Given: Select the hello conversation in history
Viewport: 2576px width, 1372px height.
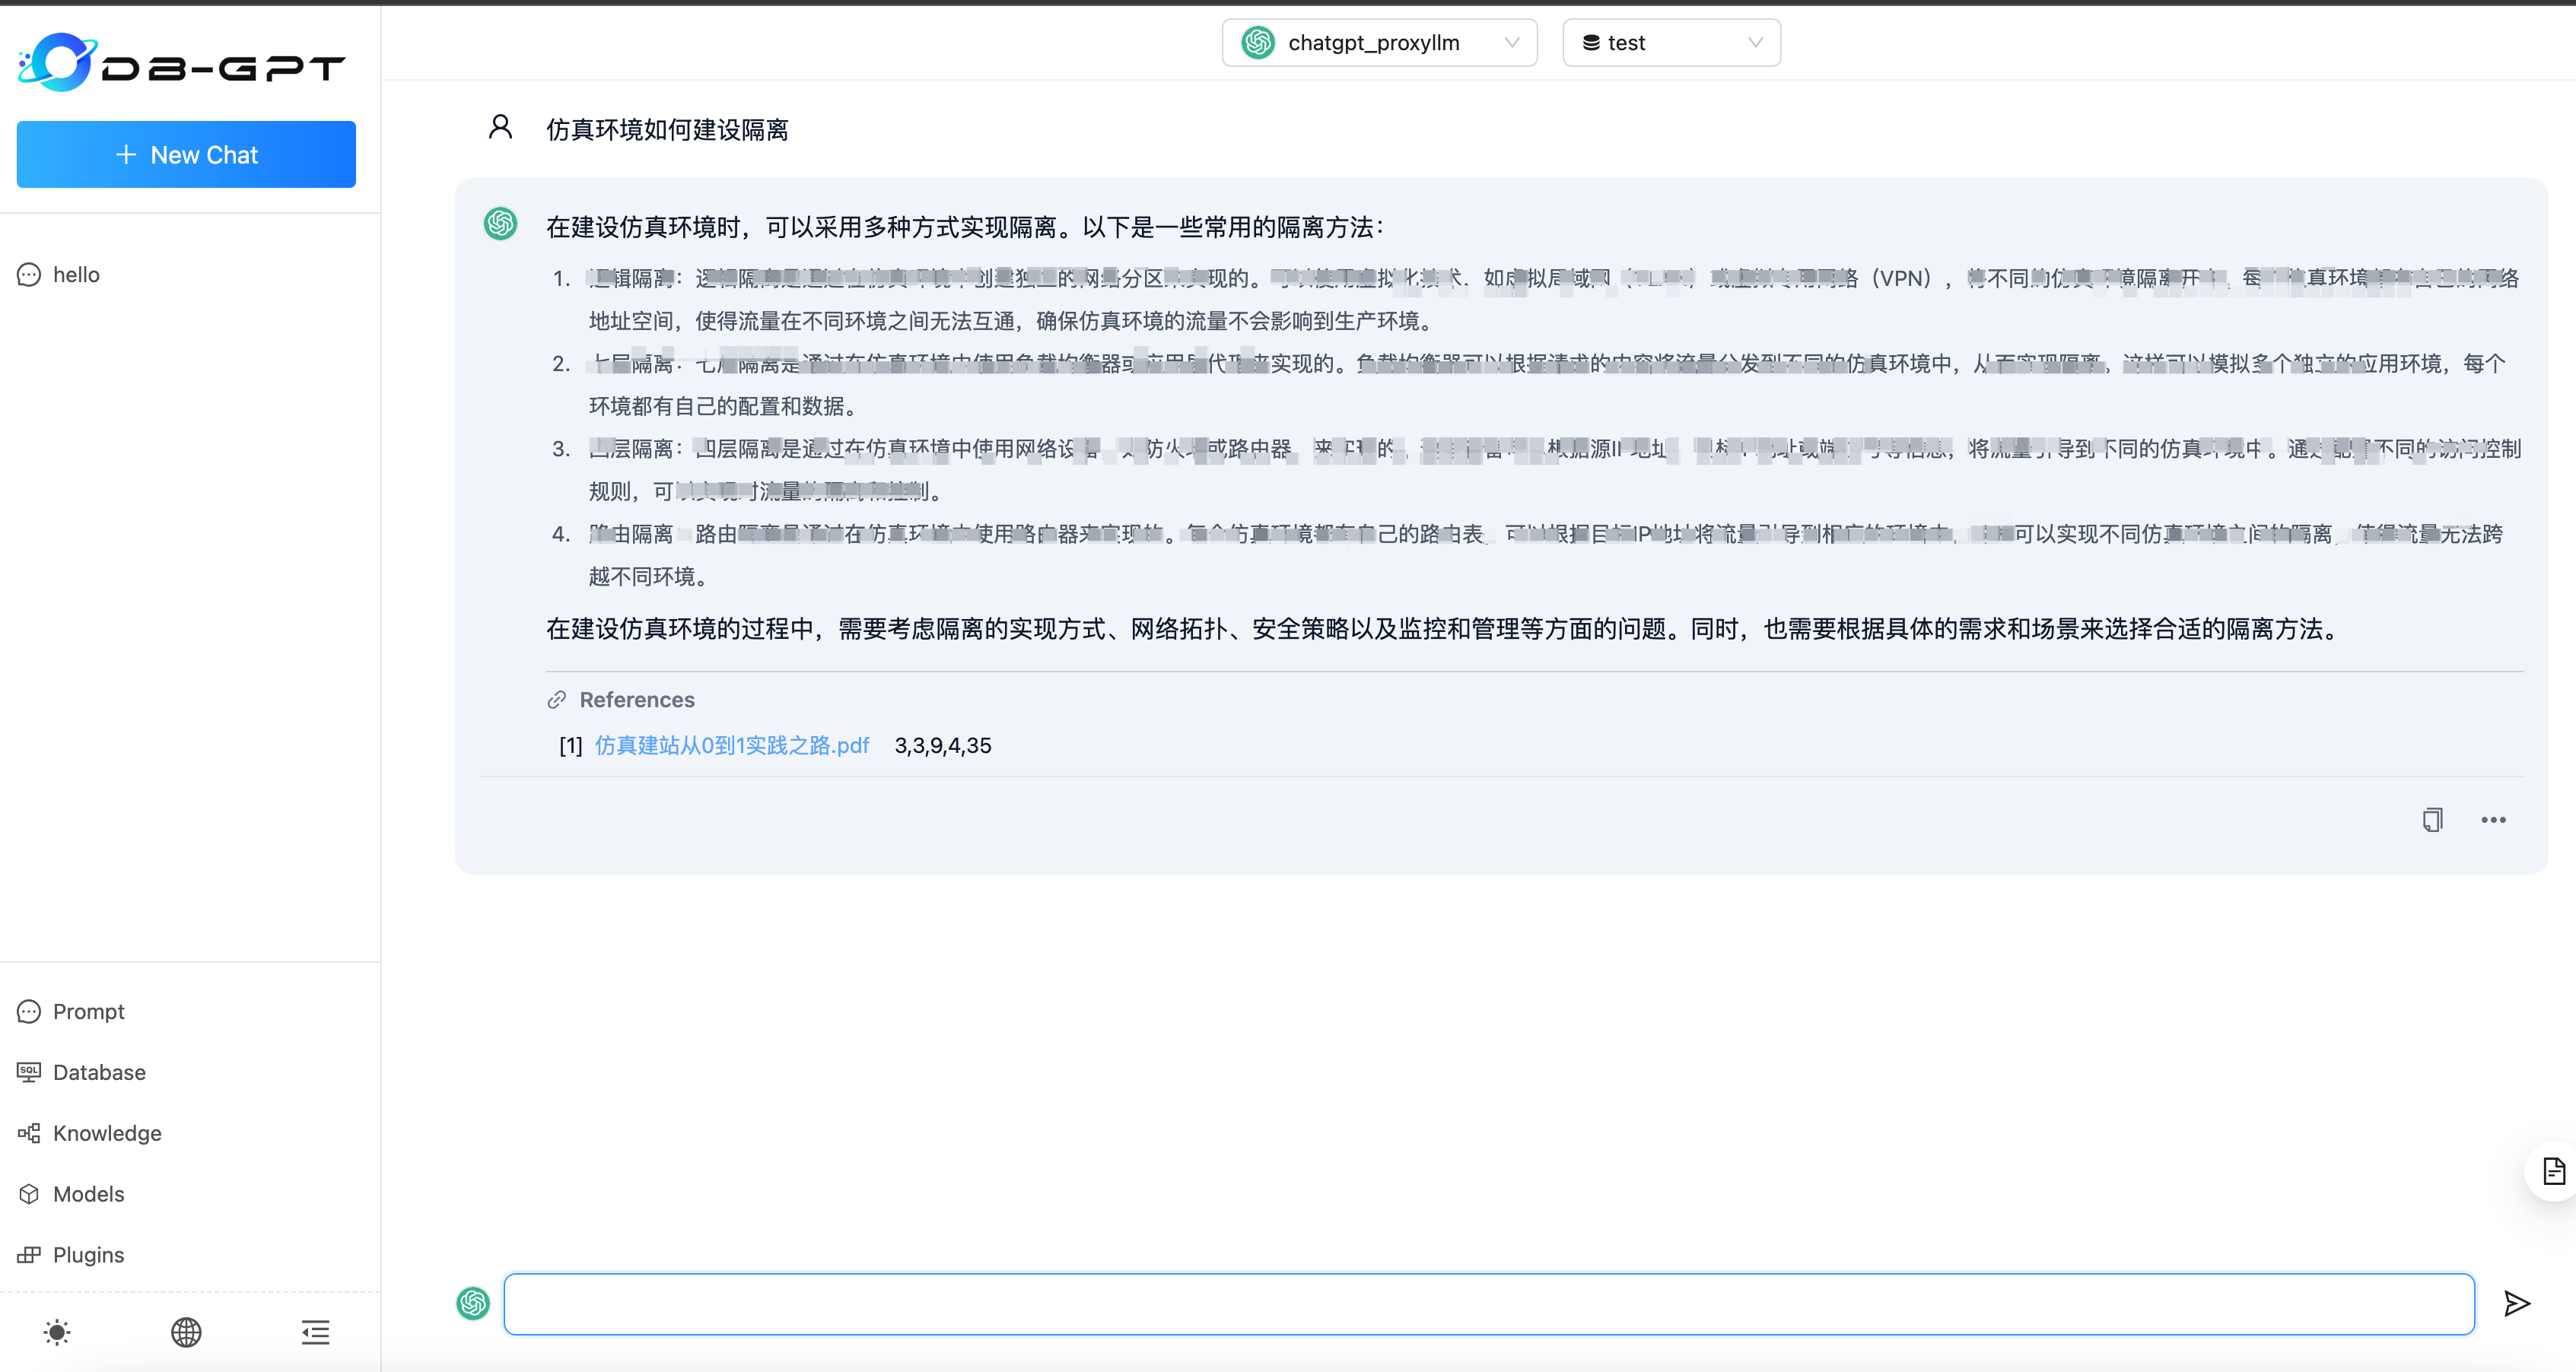Looking at the screenshot, I should (76, 275).
